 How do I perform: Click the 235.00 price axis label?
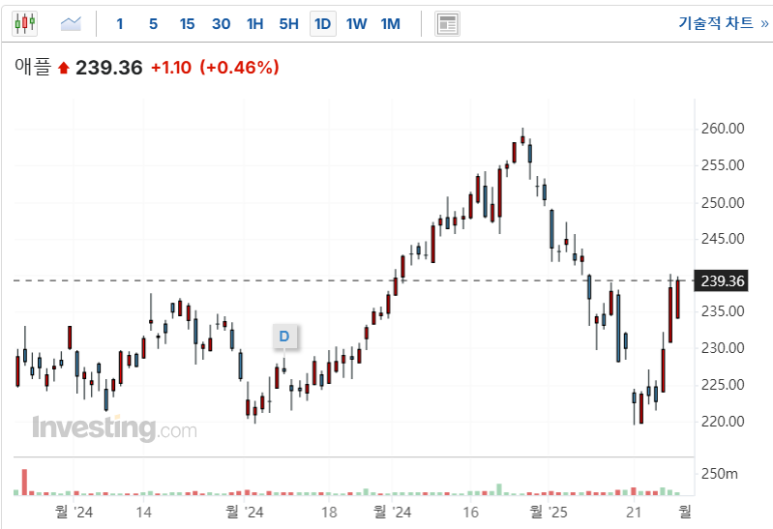[x=722, y=311]
